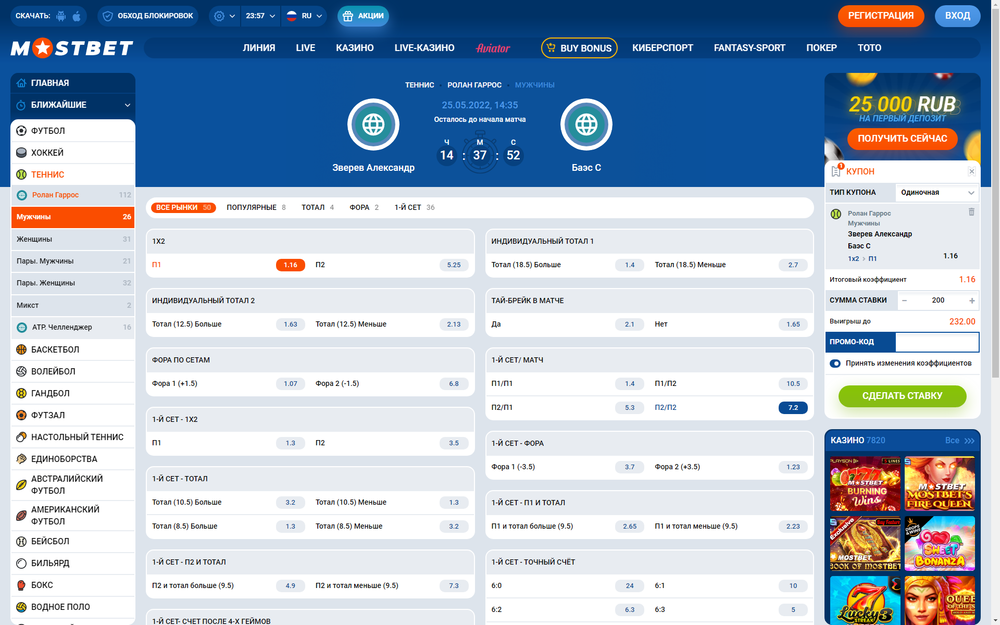
Task: Click the soccer ball icon for ФУТБОЛ
Action: coord(21,131)
